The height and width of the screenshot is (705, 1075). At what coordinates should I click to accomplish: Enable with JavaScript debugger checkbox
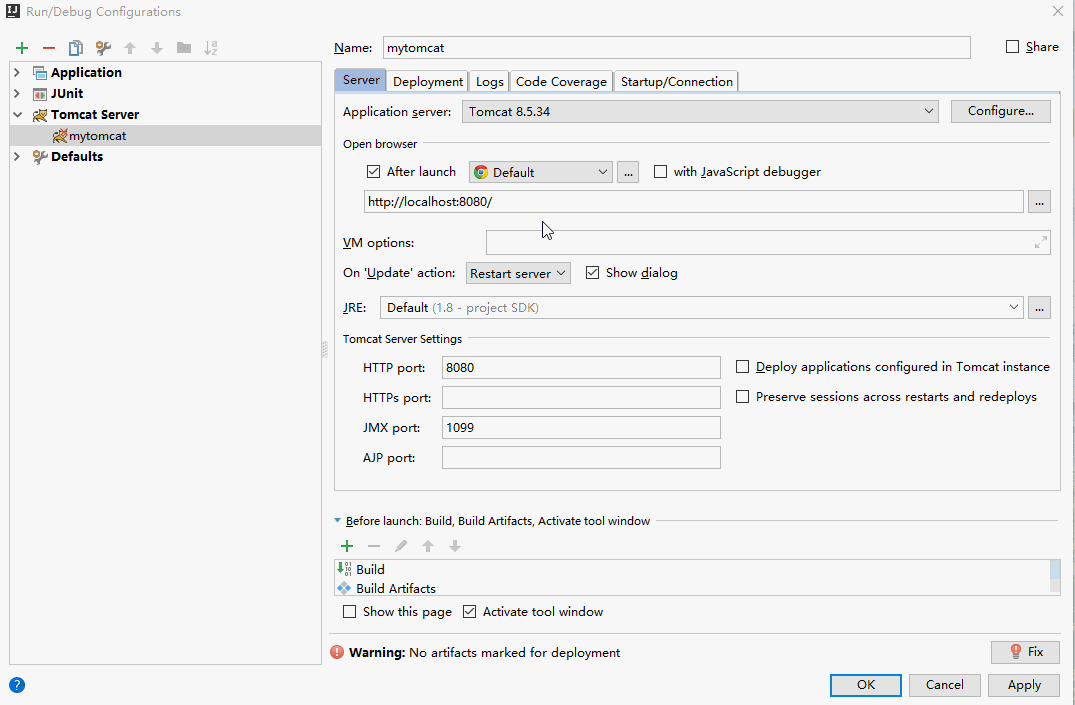(x=660, y=171)
